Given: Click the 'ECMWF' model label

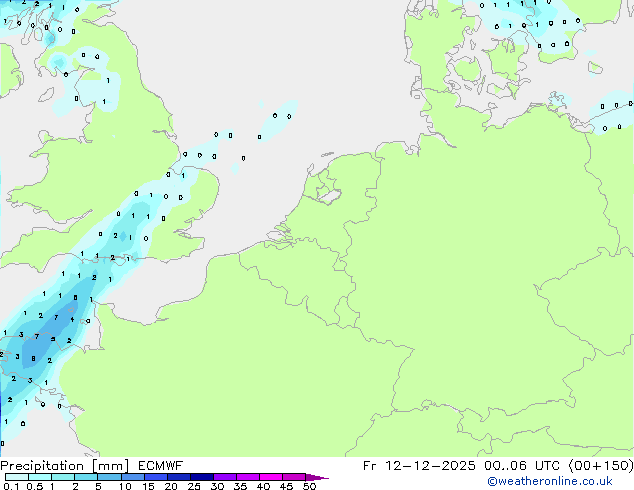Looking at the screenshot, I should tap(161, 466).
